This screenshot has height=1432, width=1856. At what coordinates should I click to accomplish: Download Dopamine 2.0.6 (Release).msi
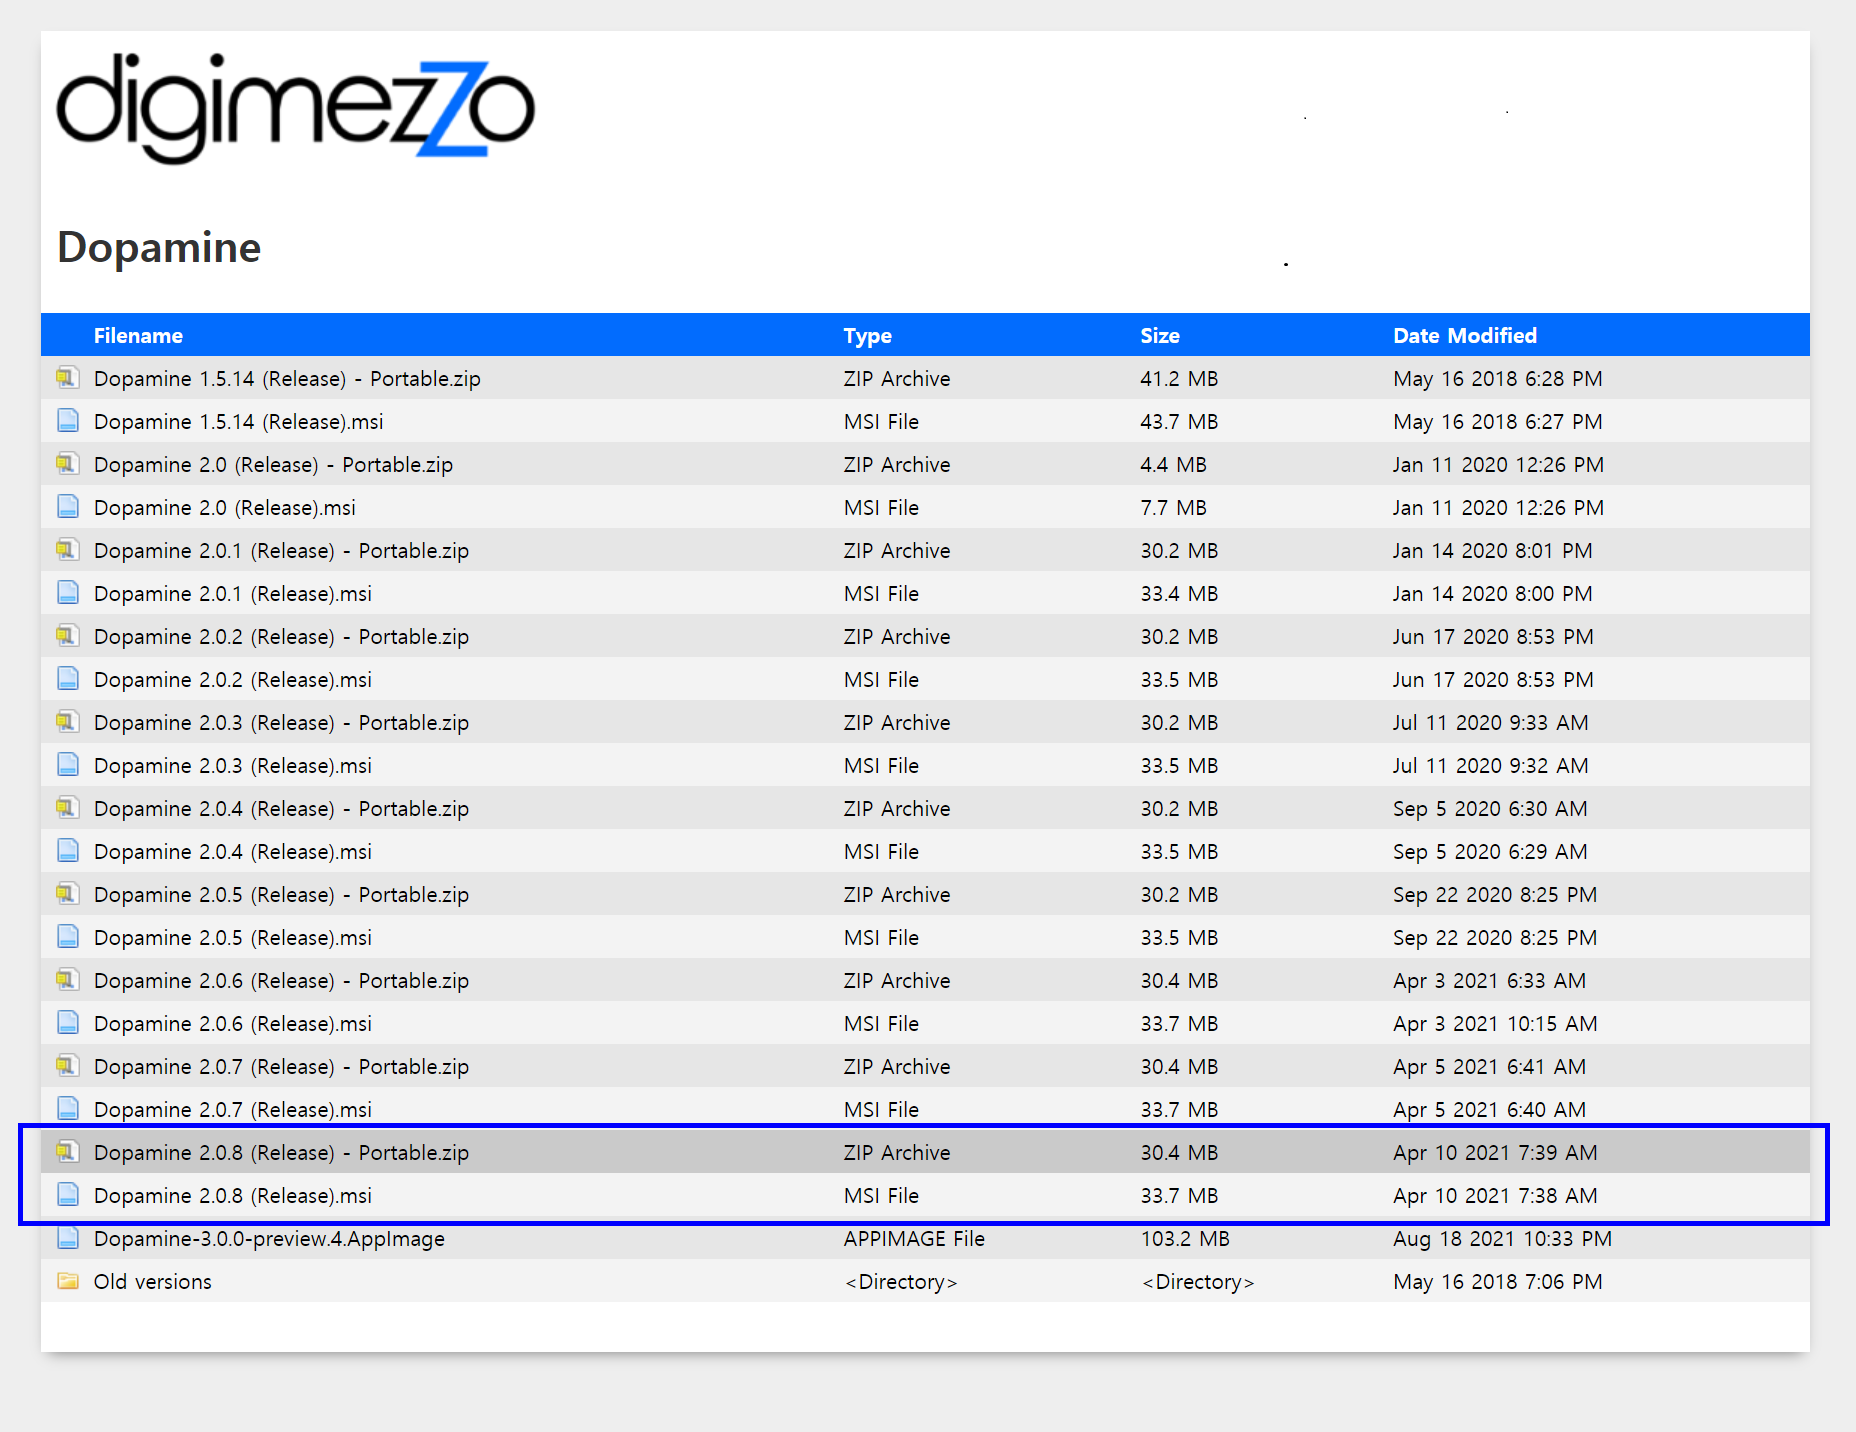[x=232, y=1024]
